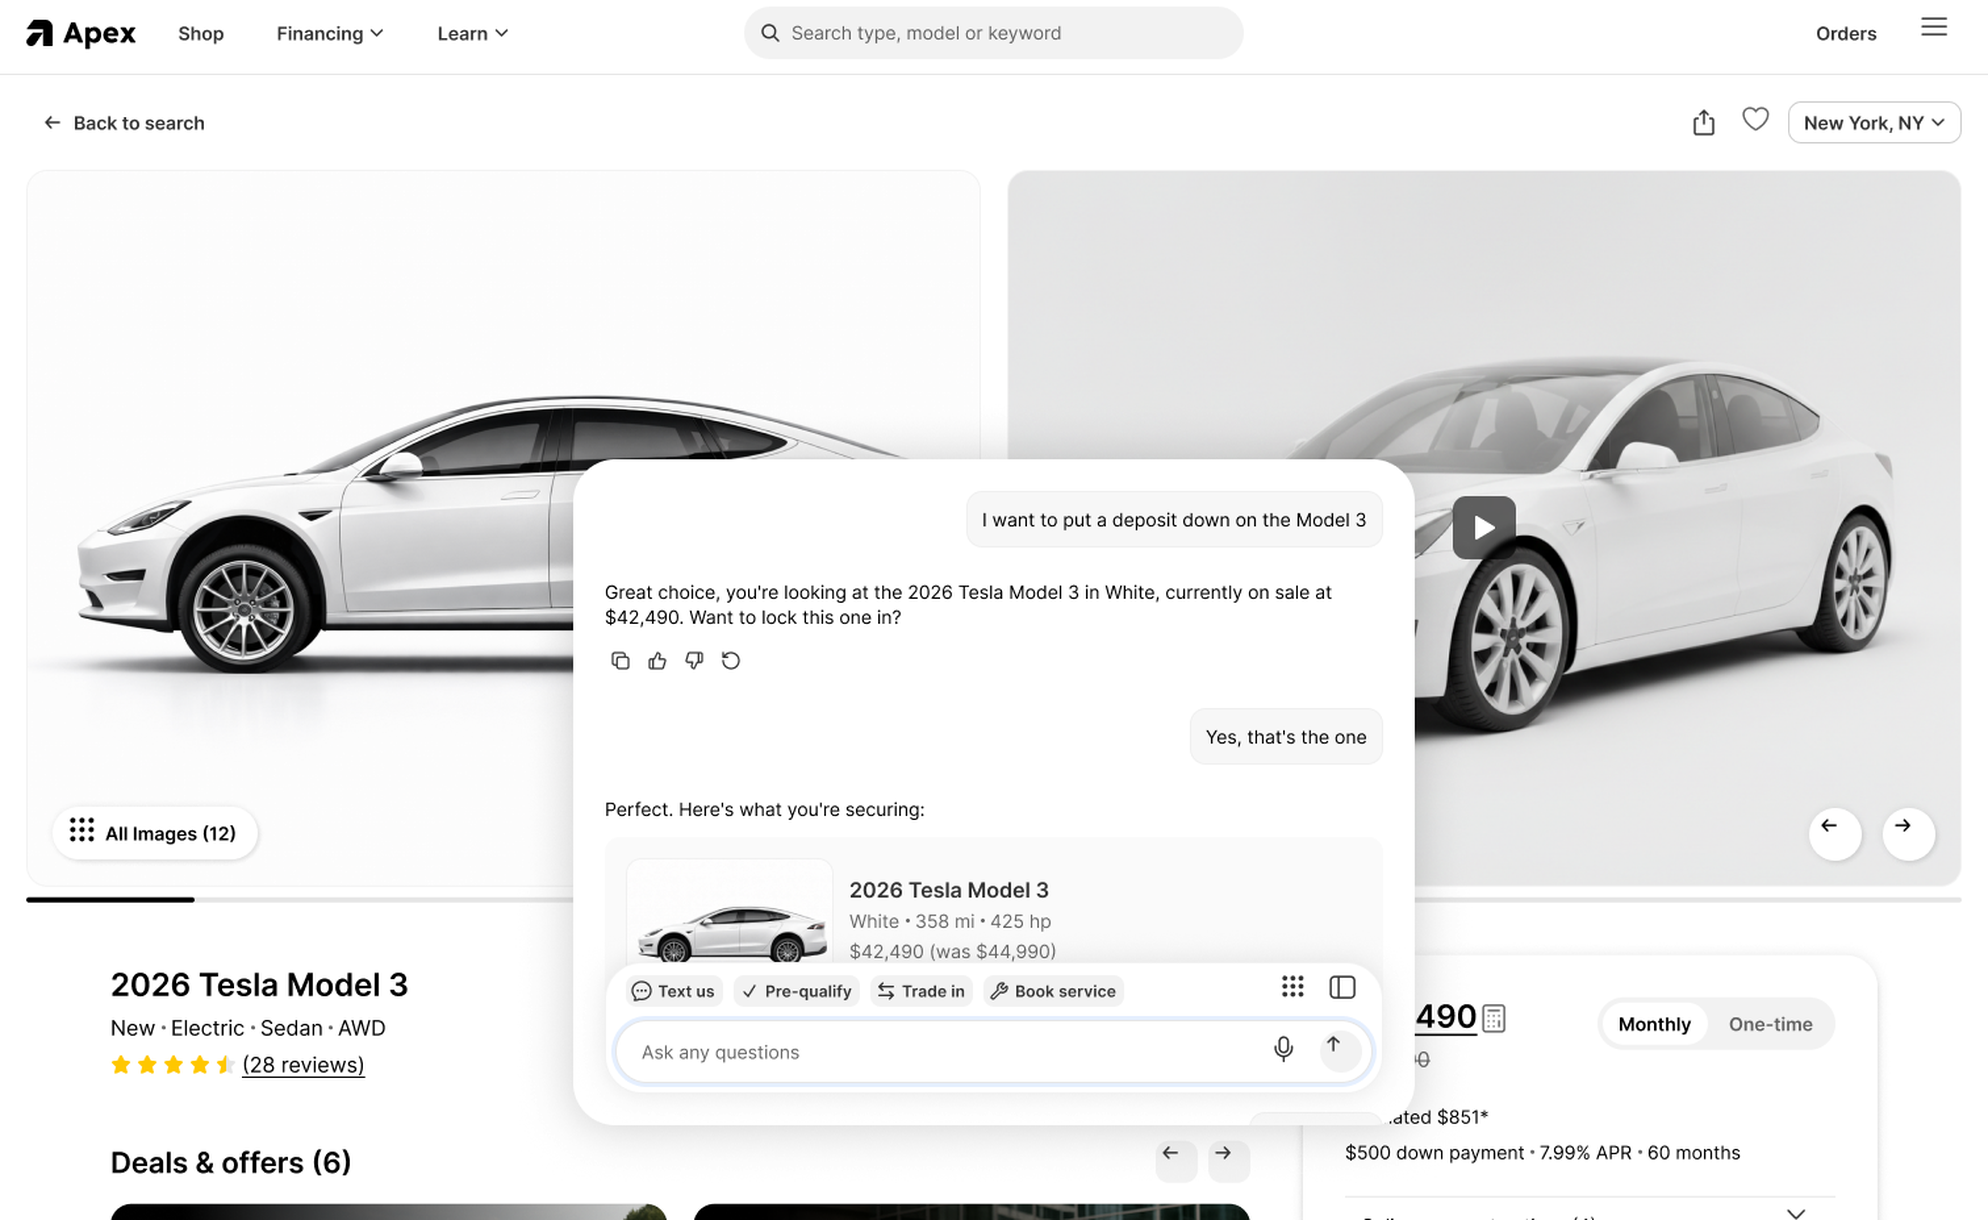Click the White • 358 mi • 425 hp text
Viewport: 1988px width, 1220px height.
click(950, 921)
